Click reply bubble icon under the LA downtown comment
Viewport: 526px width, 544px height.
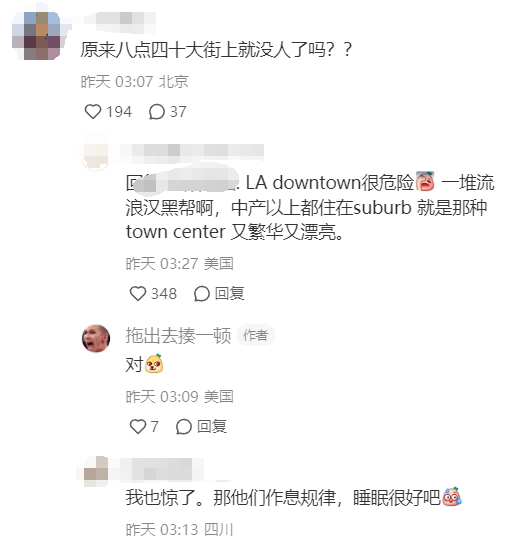pyautogui.click(x=202, y=294)
